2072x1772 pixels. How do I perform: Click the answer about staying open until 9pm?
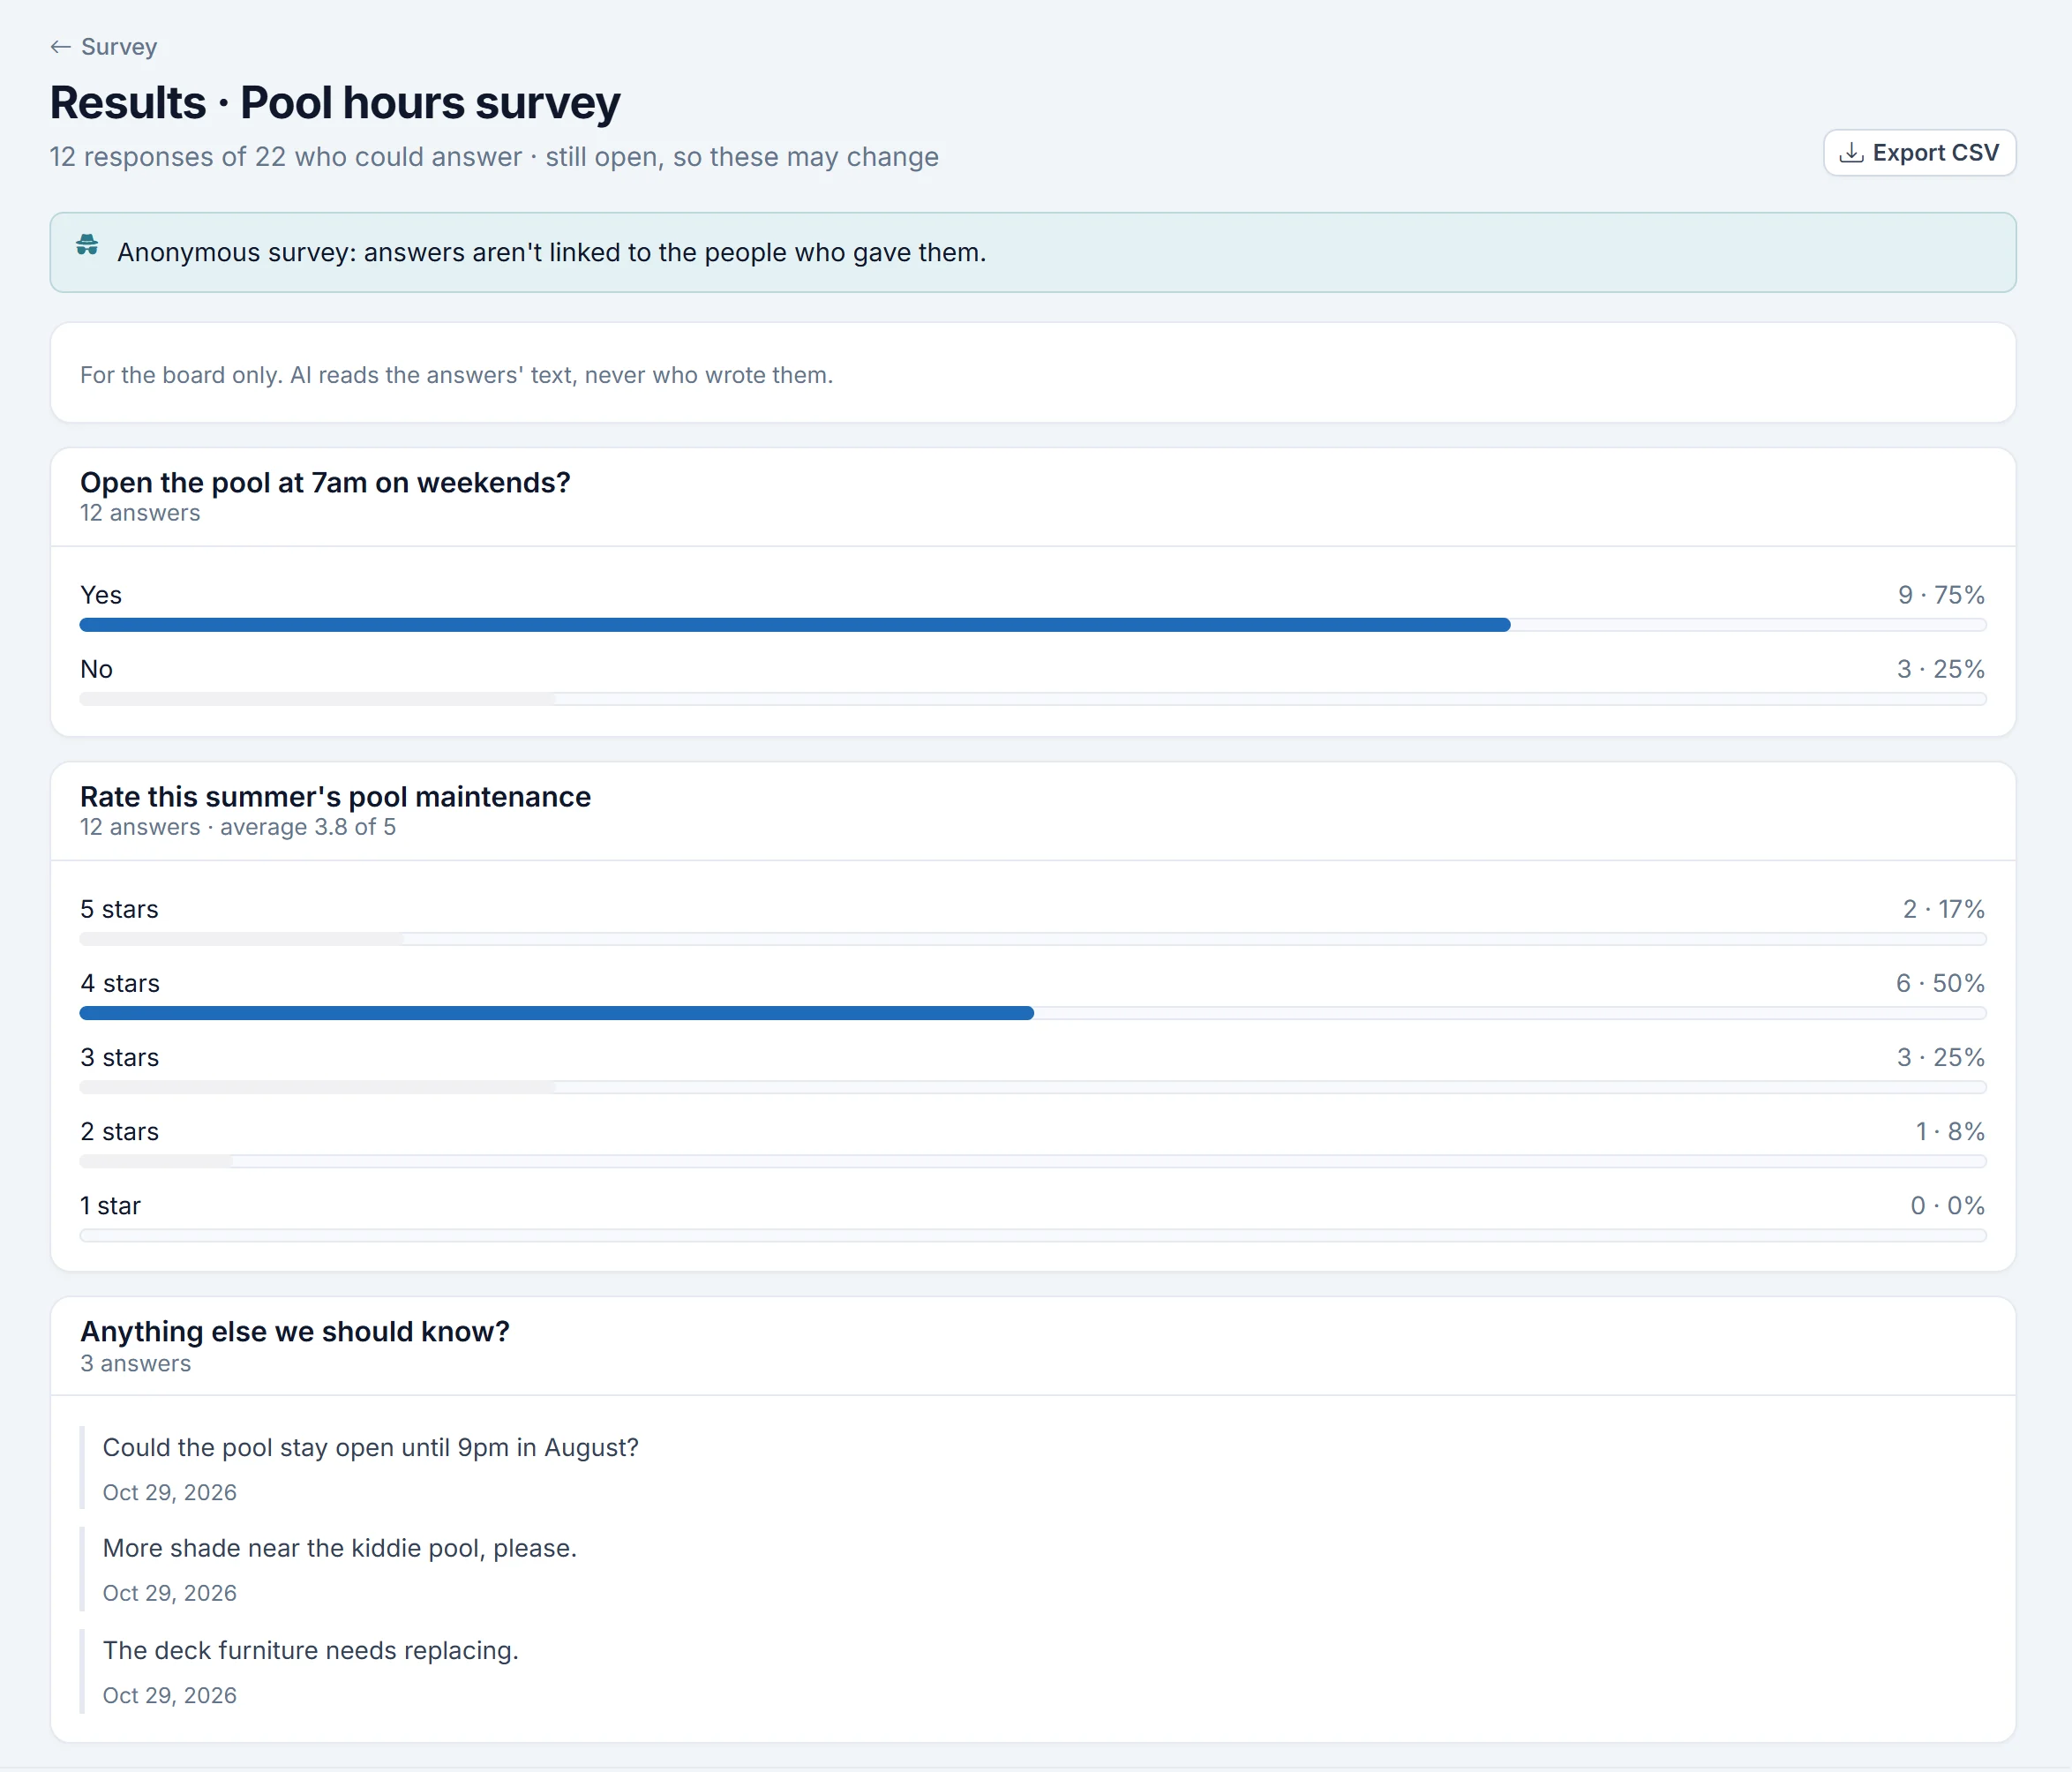tap(370, 1448)
